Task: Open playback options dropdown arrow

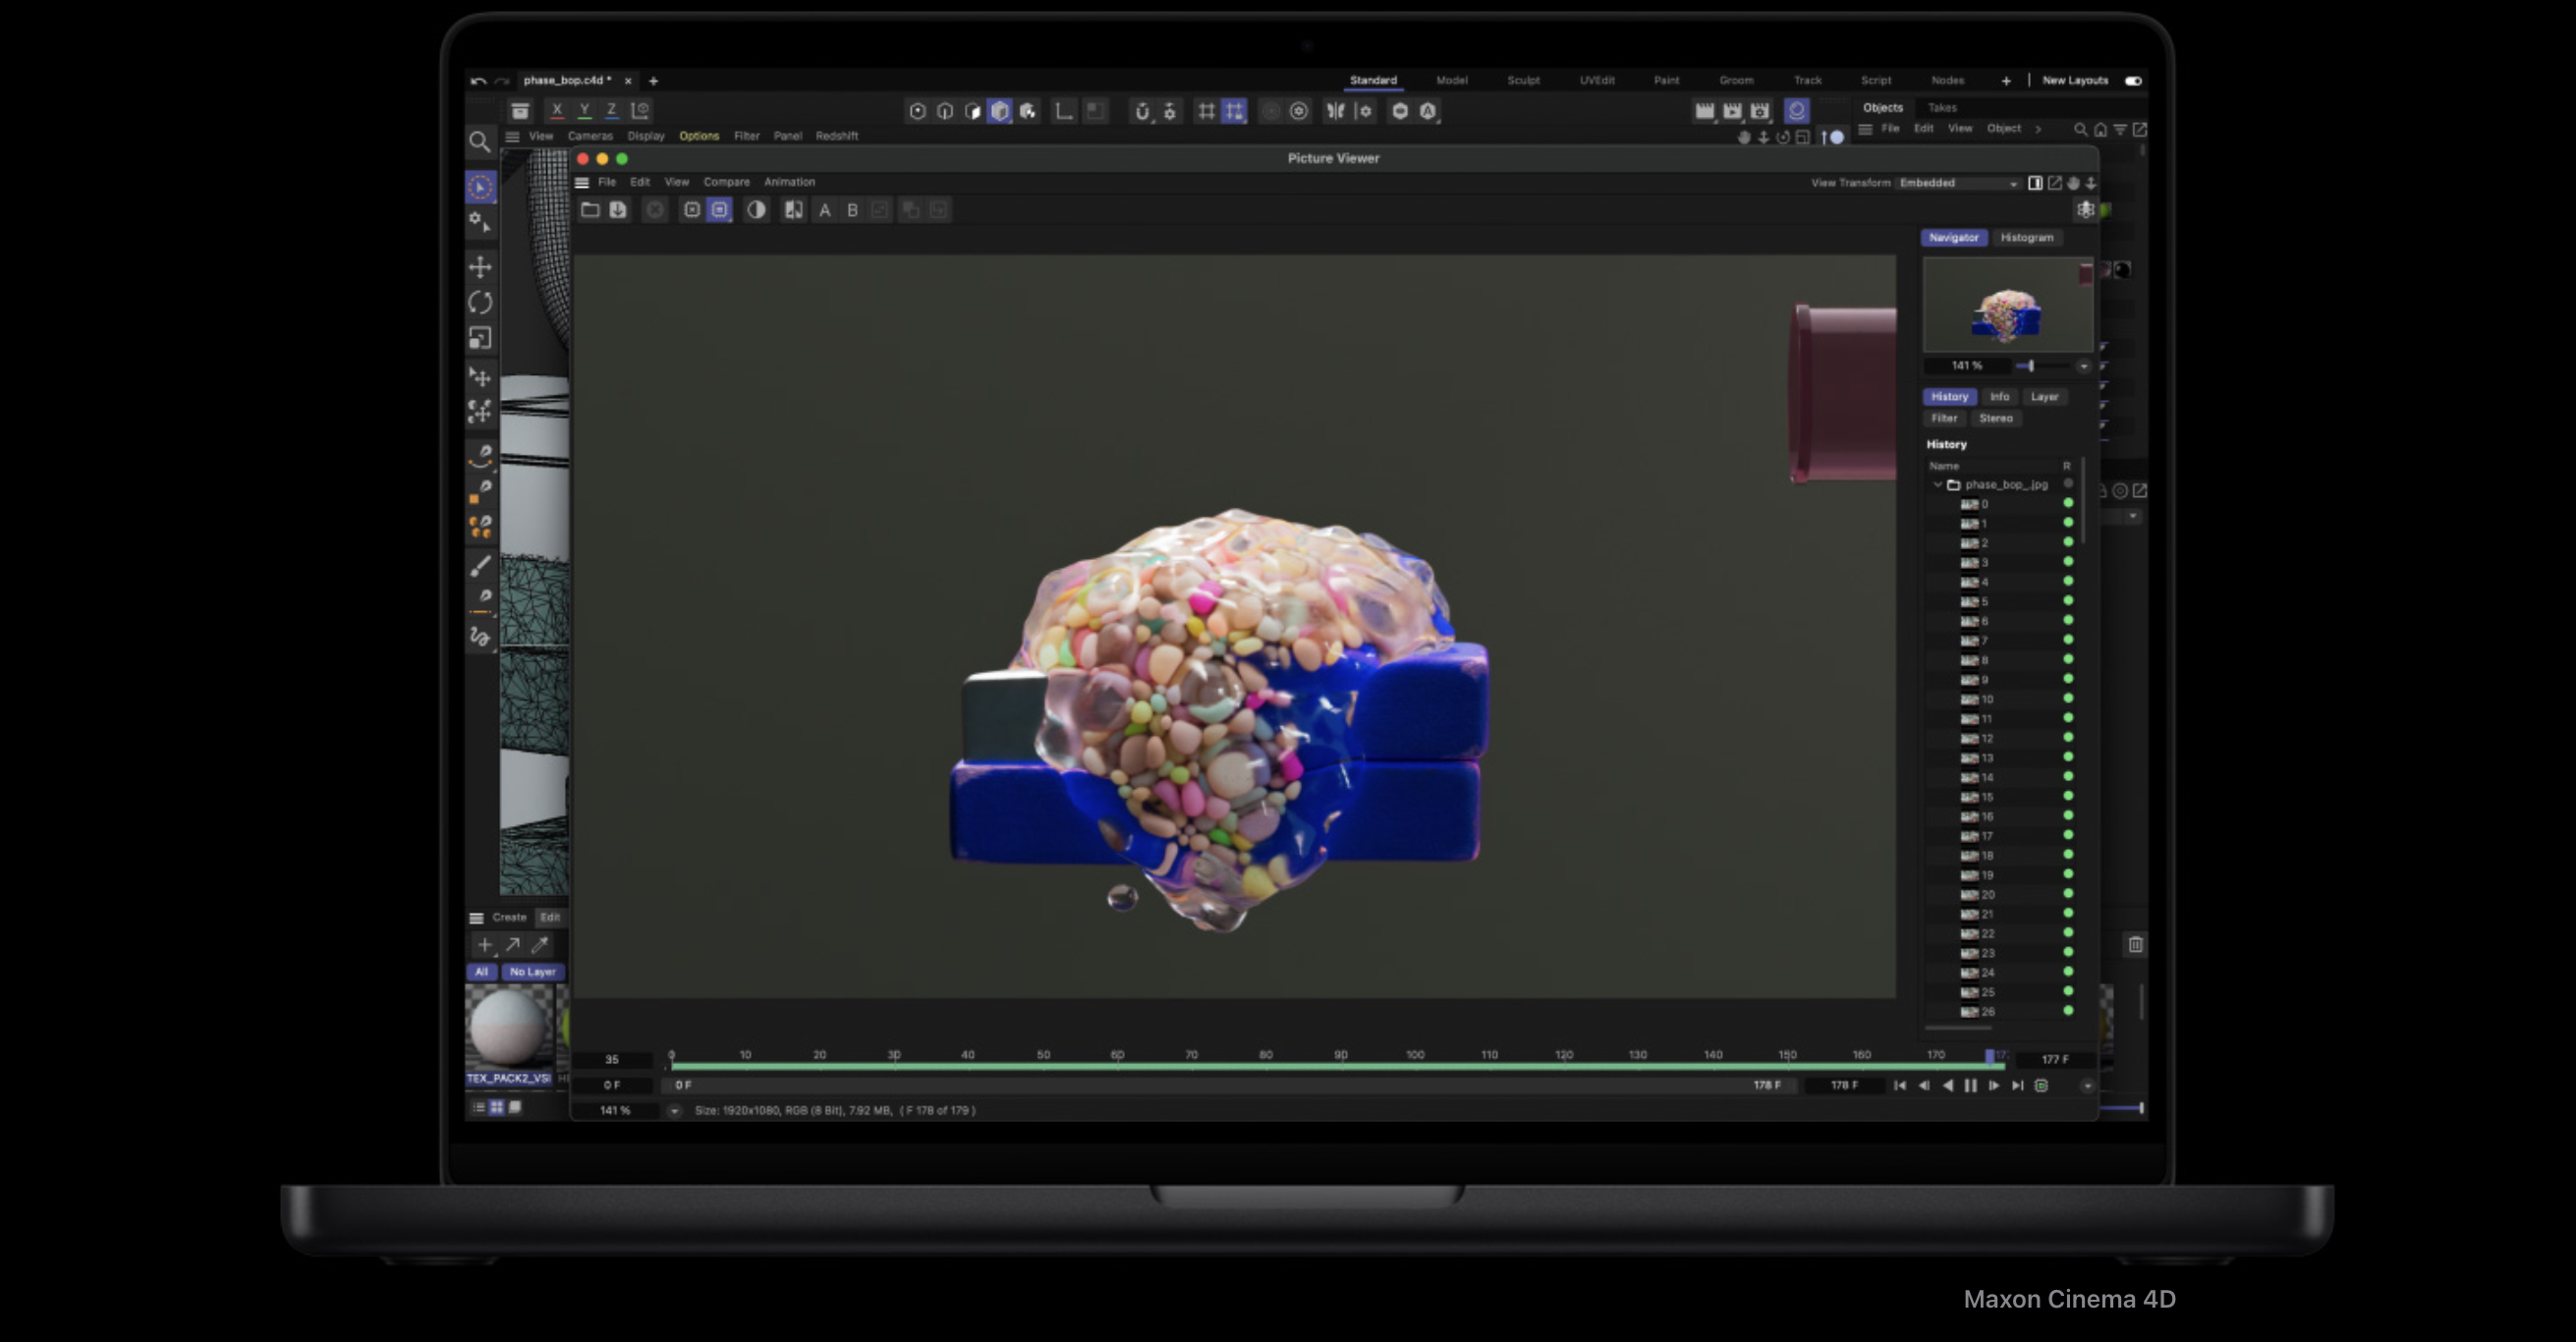Action: 2087,1086
